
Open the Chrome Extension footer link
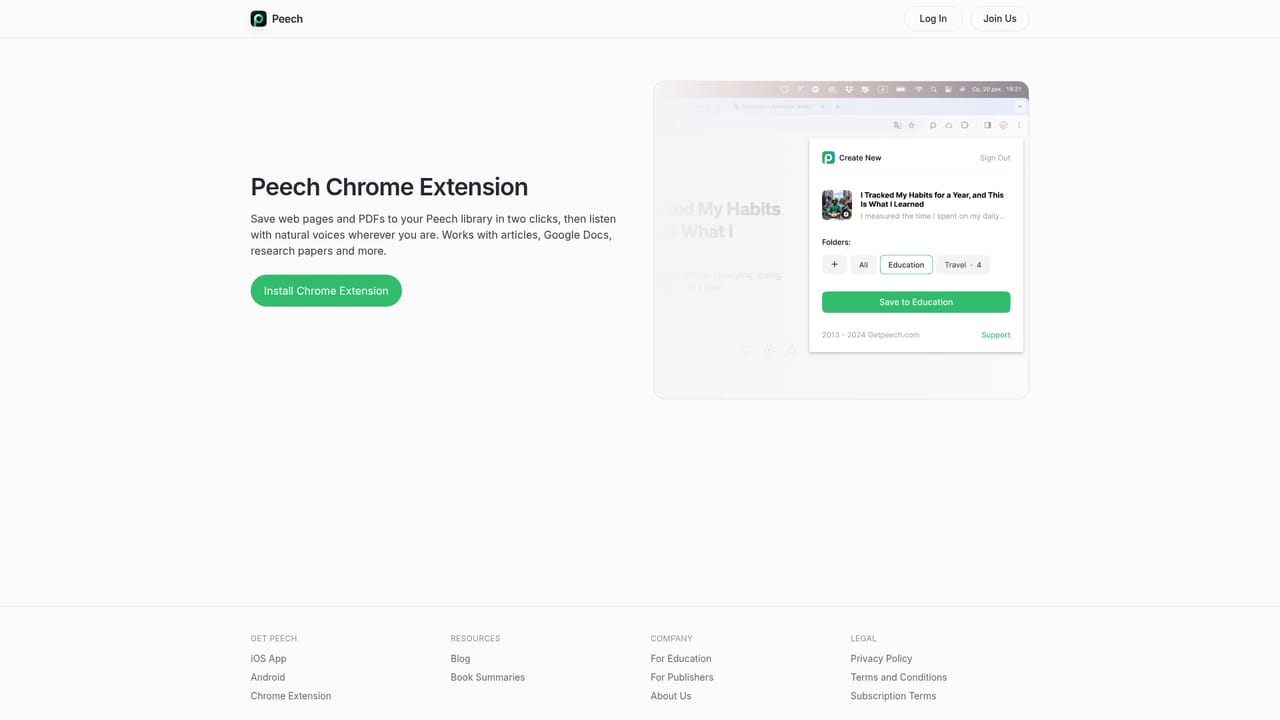pyautogui.click(x=291, y=696)
